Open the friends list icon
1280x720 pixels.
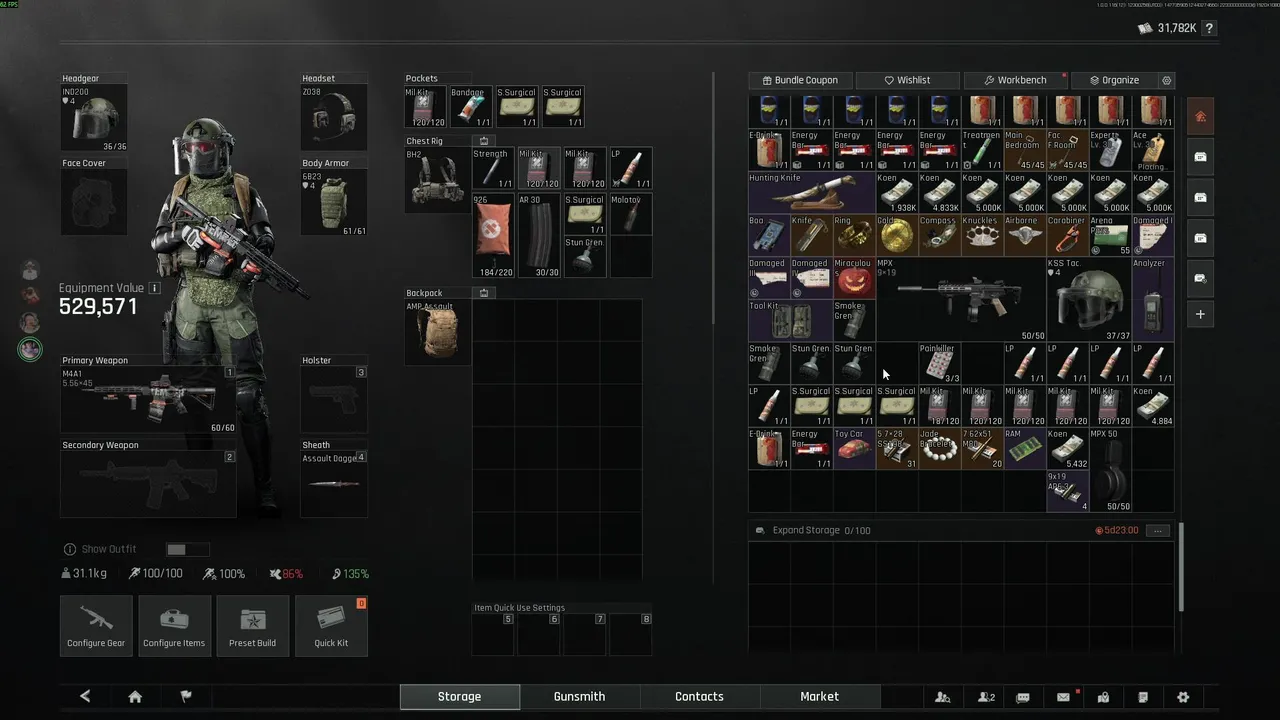[x=942, y=697]
